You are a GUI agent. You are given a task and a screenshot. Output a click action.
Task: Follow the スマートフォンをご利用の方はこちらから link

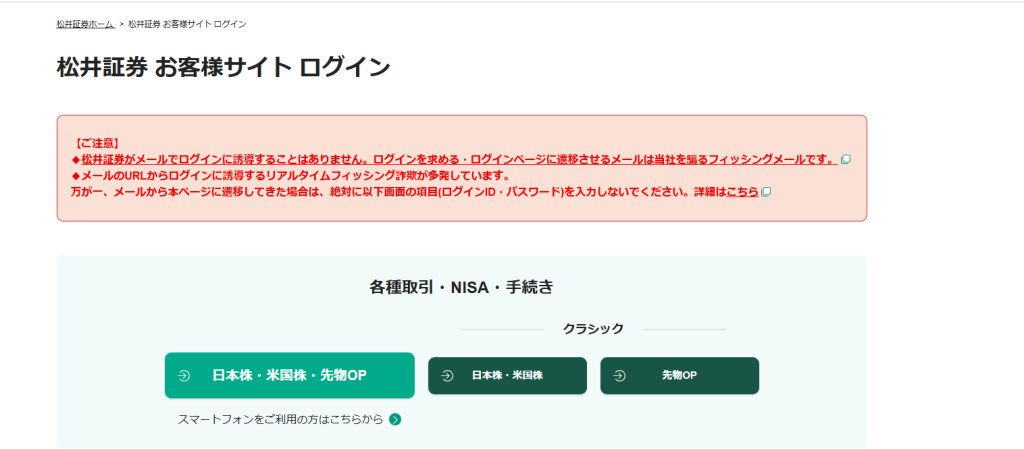(280, 419)
